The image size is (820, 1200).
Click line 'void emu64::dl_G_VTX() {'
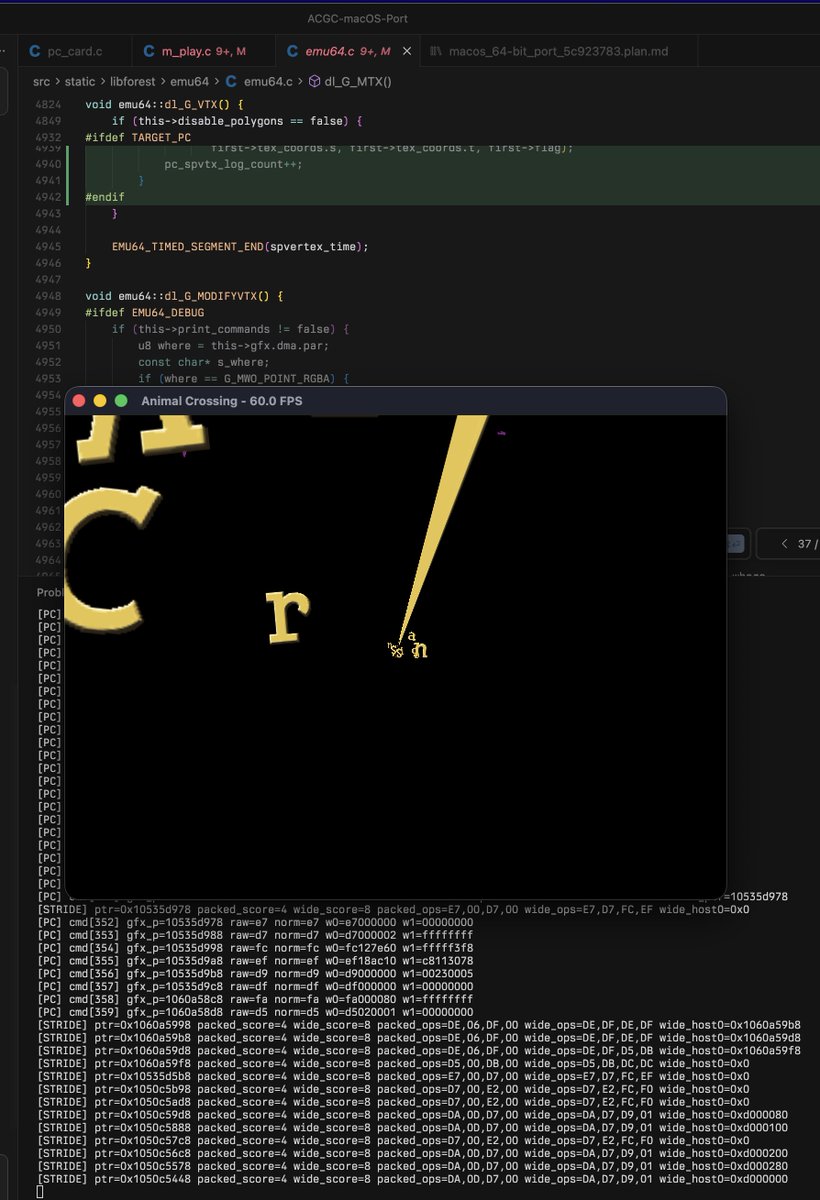tap(164, 104)
